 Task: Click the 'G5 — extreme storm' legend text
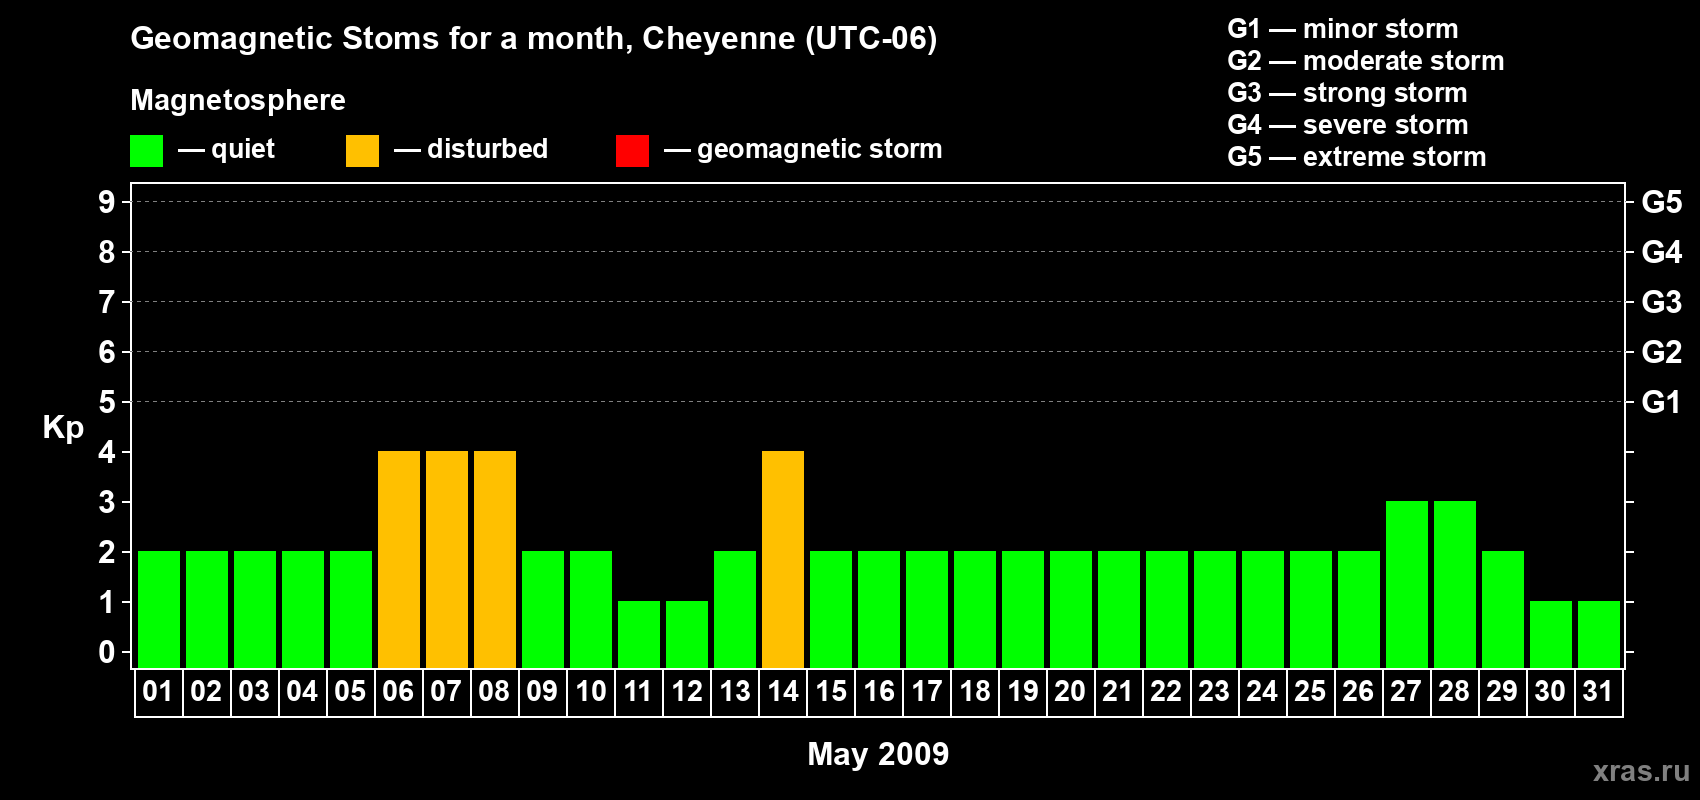pyautogui.click(x=1357, y=157)
